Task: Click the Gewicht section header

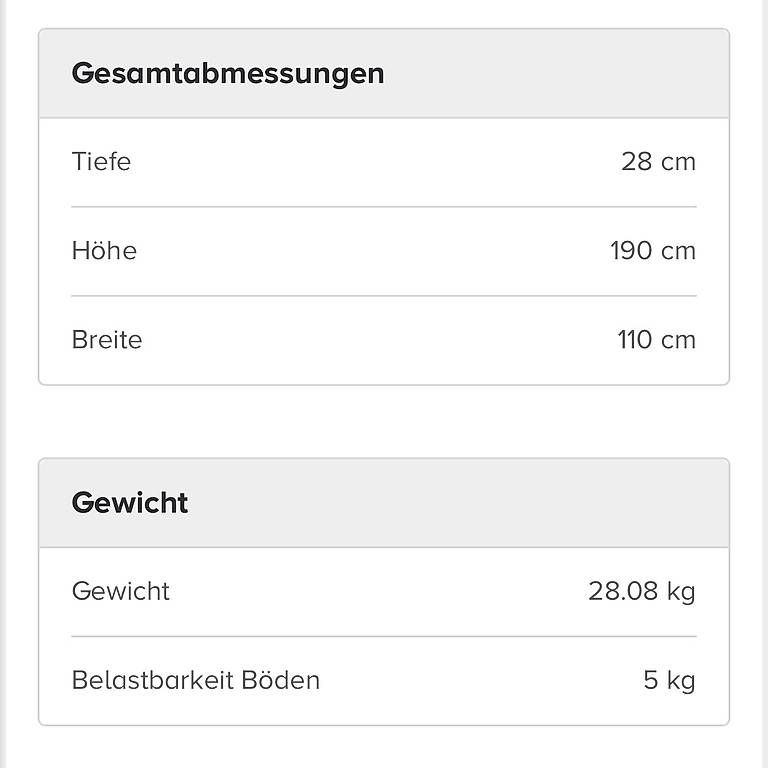Action: (130, 503)
